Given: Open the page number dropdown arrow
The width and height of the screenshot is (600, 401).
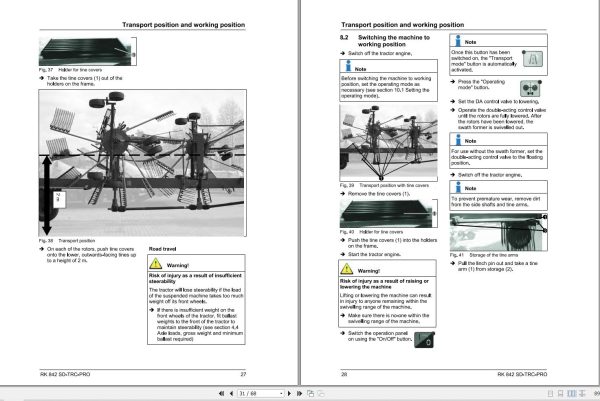Looking at the screenshot, I should (x=281, y=393).
